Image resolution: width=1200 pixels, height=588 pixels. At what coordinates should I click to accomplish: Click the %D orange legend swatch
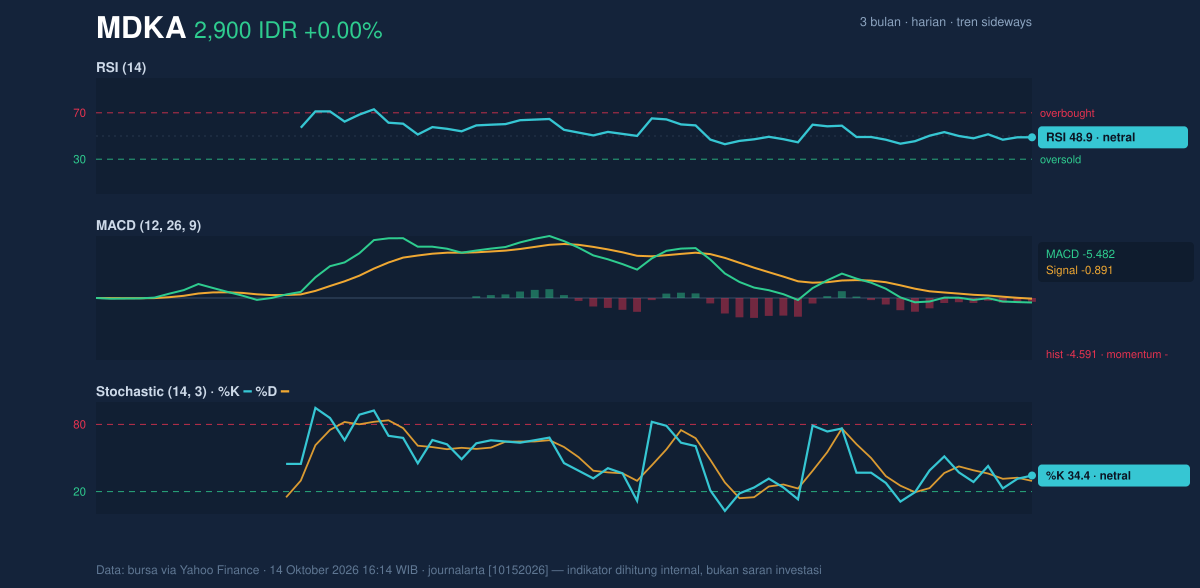(285, 392)
